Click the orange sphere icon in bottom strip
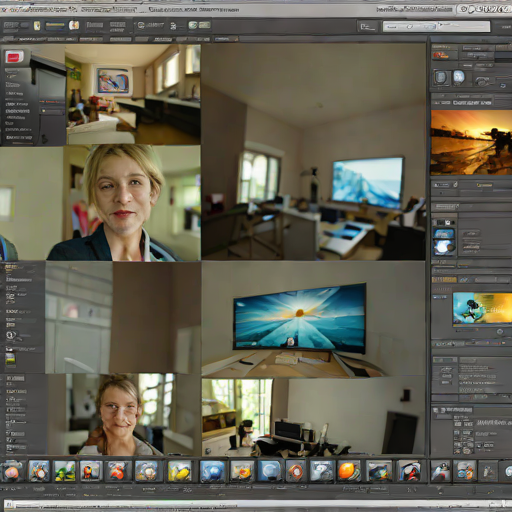The image size is (512, 512). pyautogui.click(x=349, y=471)
